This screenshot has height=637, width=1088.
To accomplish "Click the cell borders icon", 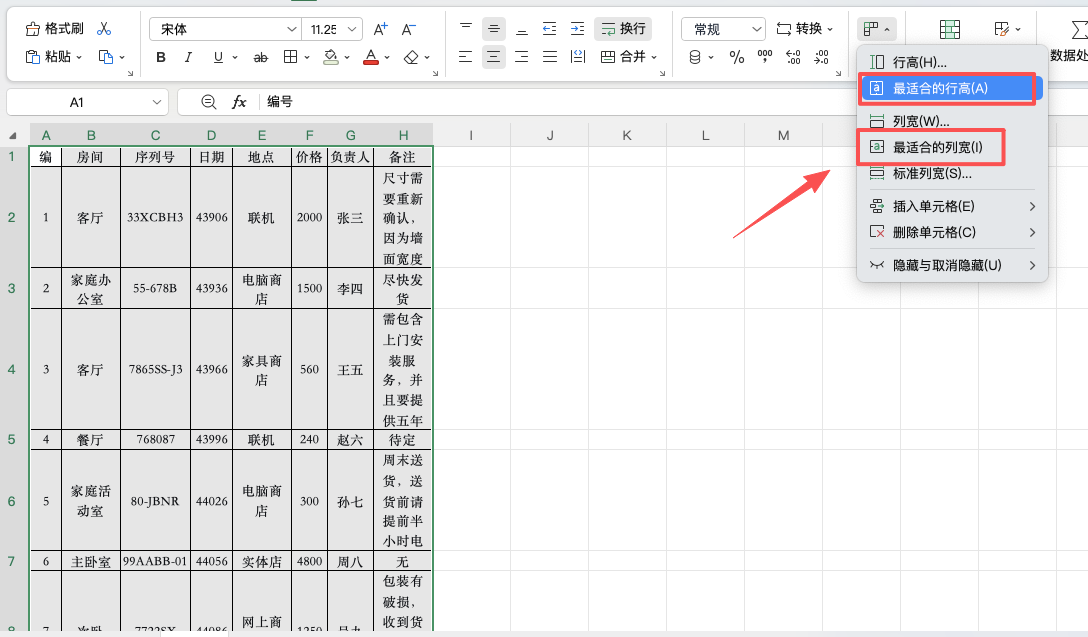I will 291,58.
